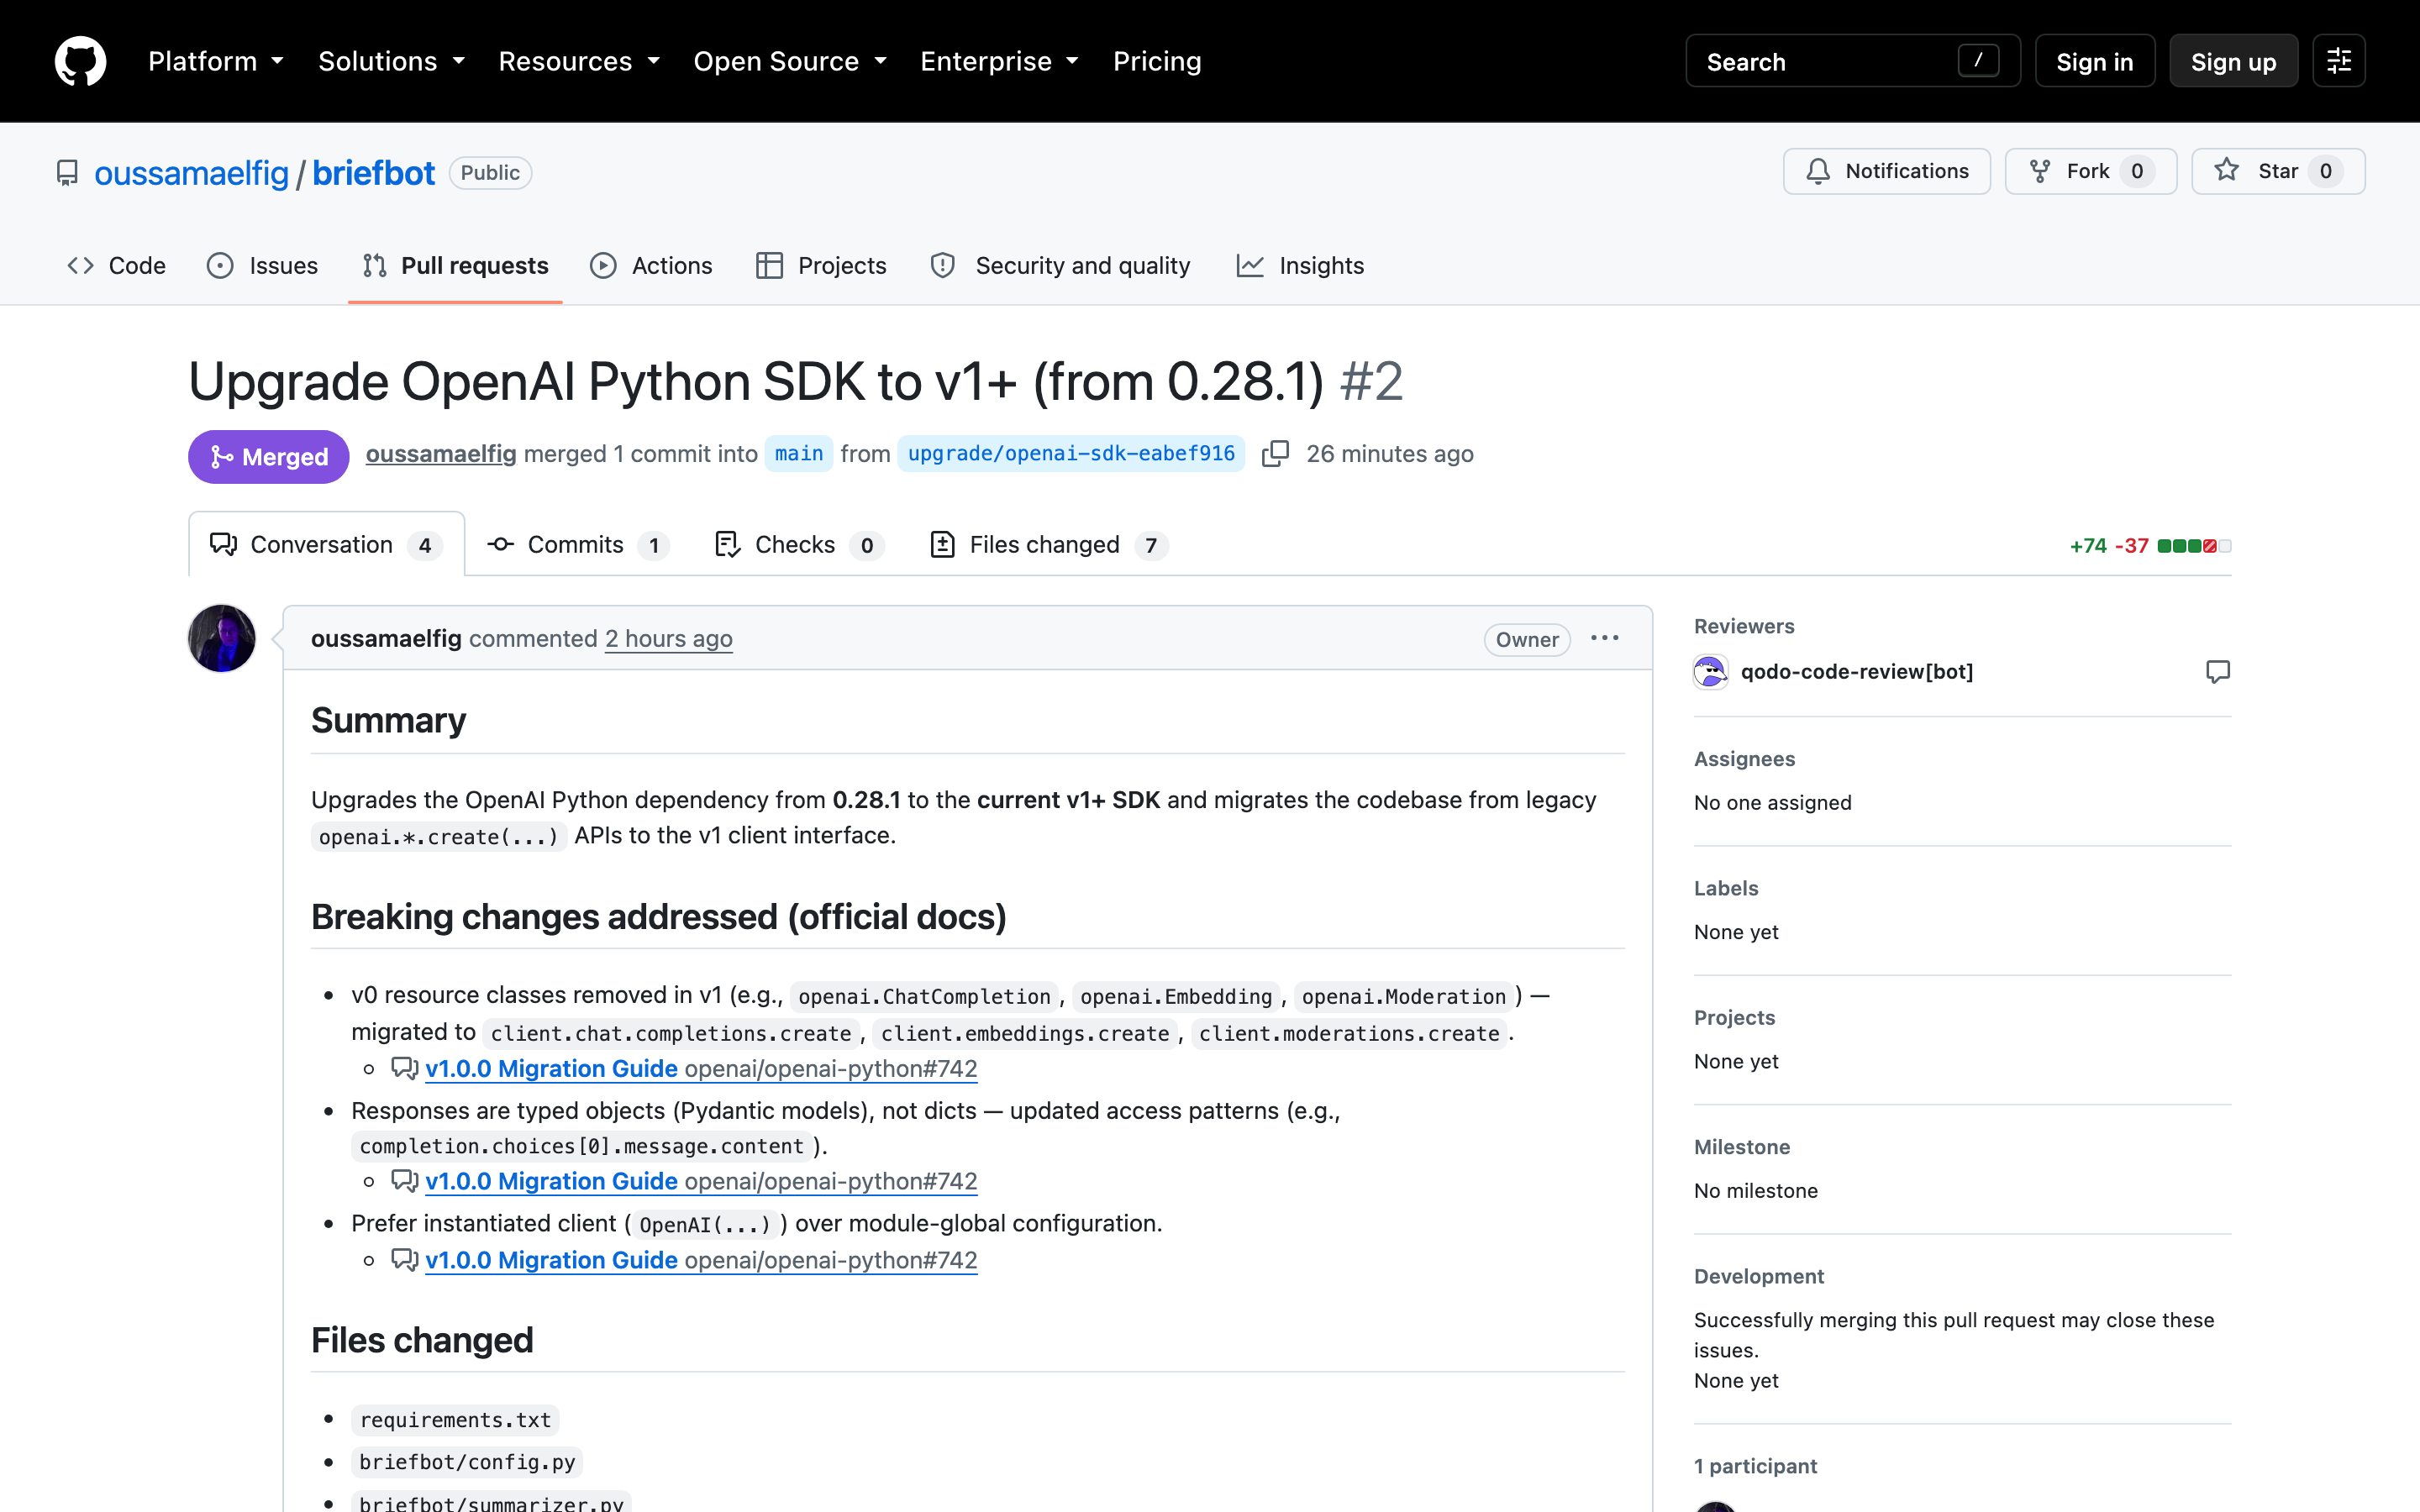Click the +74 -37 diffstat indicator
This screenshot has height=1512, width=2420.
(x=2150, y=545)
